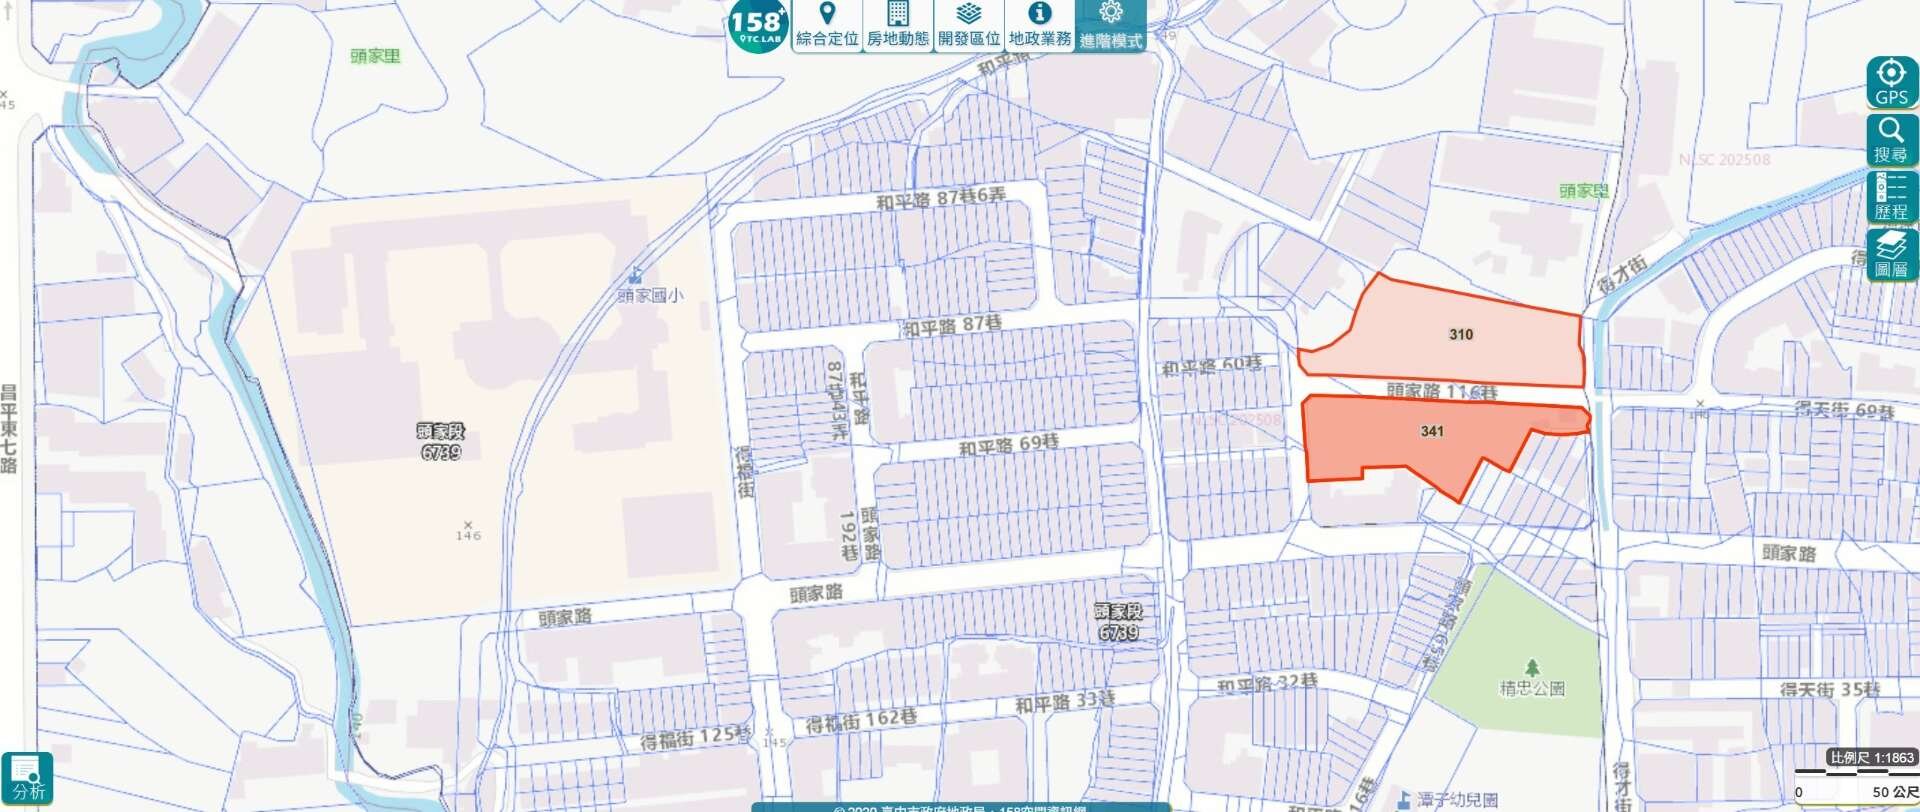This screenshot has width=1920, height=812.
Task: Open the 房地動態 real estate tab
Action: click(897, 26)
